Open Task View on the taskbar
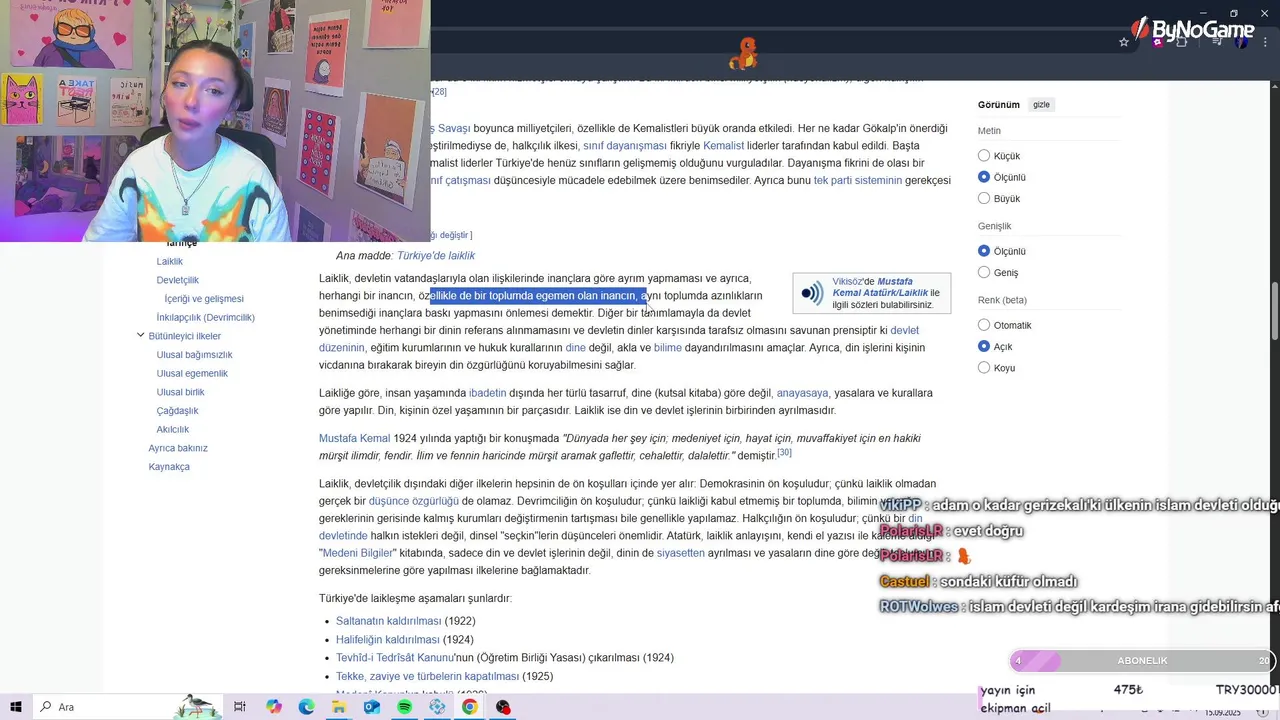 coord(240,707)
